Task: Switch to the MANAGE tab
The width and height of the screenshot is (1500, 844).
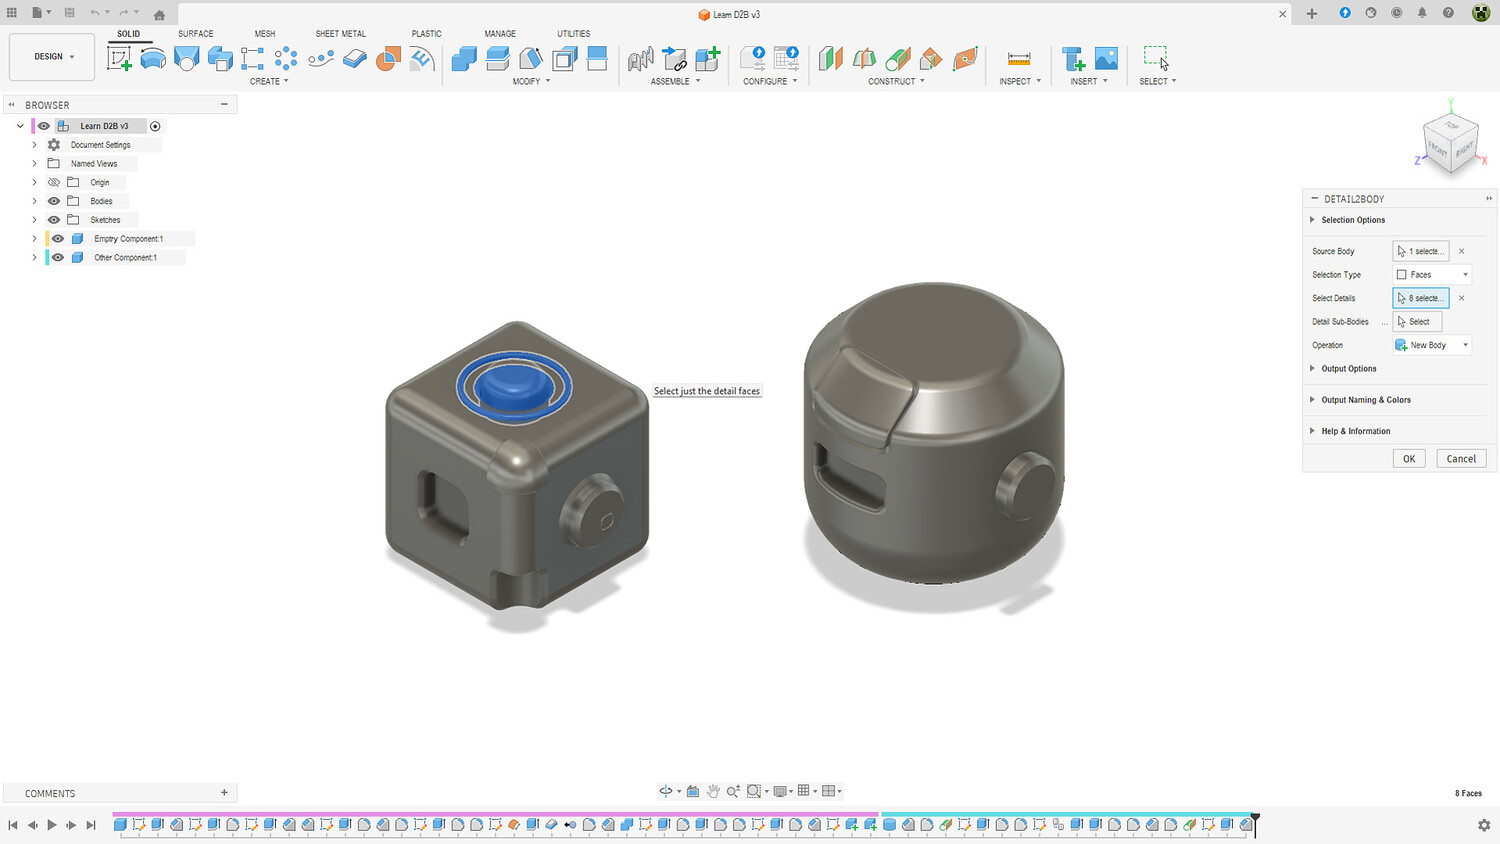Action: 500,34
